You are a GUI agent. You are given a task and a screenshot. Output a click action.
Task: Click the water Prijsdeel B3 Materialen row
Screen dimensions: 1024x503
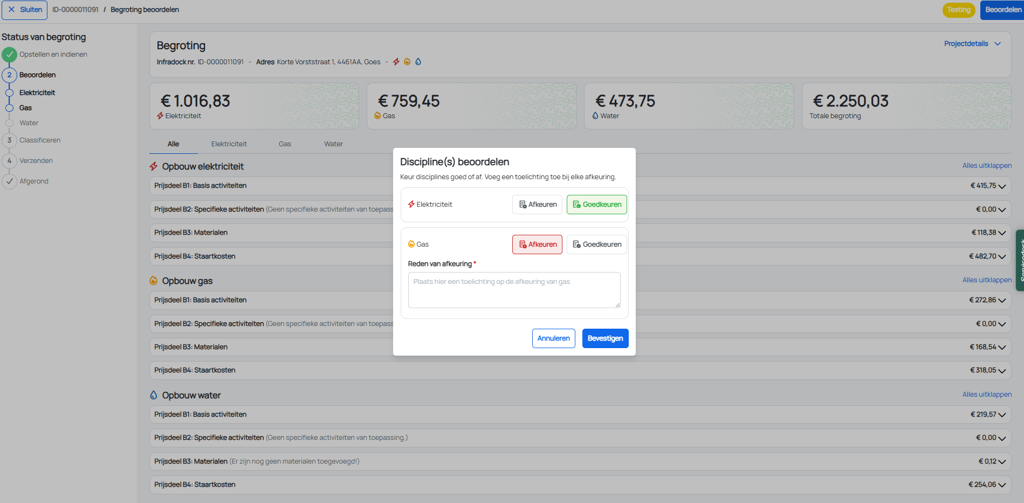(x=581, y=461)
